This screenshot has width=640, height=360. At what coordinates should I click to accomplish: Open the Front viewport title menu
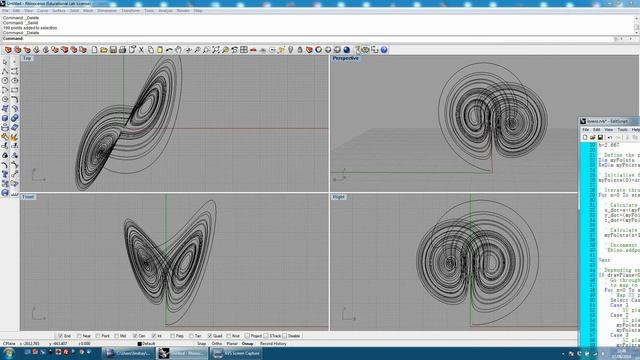[28, 197]
